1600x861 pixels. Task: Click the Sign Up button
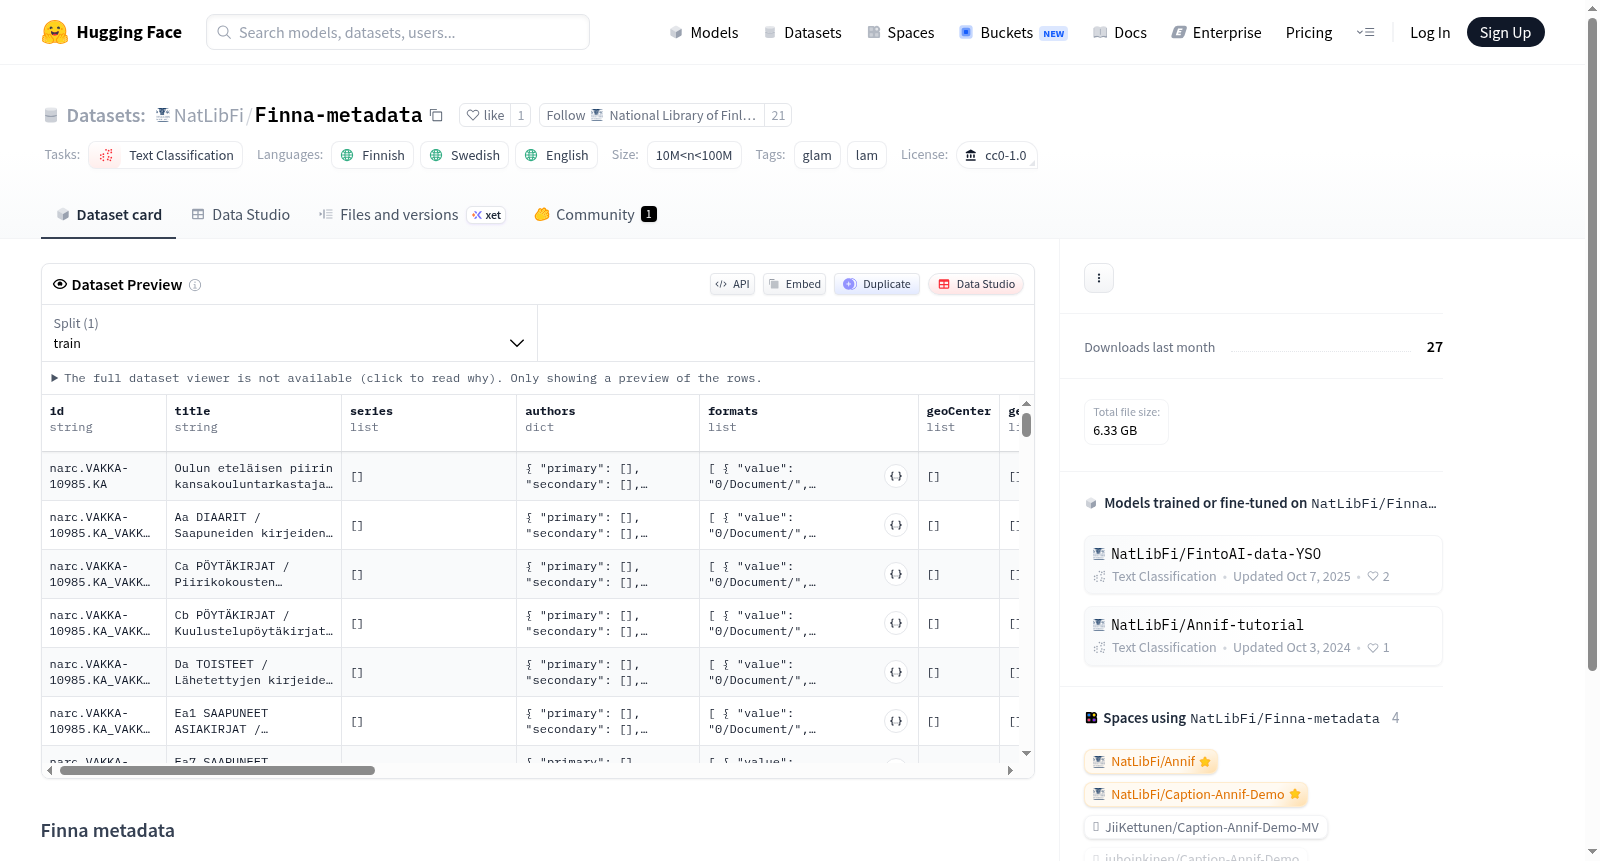click(1505, 32)
